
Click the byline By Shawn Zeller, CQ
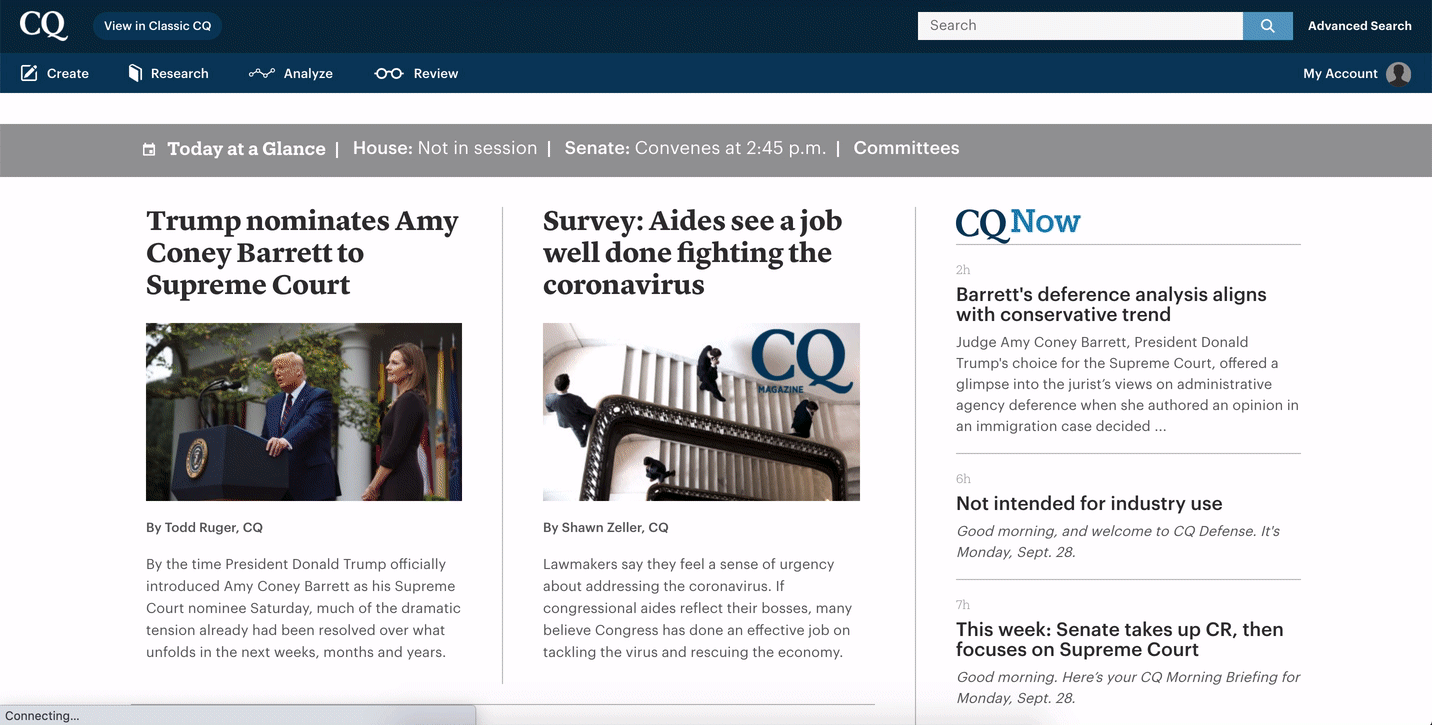(605, 527)
